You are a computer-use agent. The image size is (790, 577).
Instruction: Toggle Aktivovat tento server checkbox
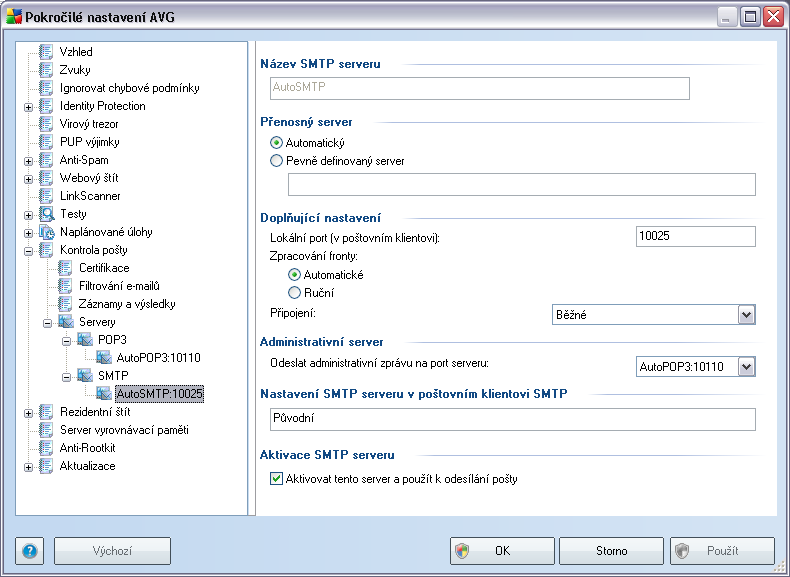tap(276, 479)
